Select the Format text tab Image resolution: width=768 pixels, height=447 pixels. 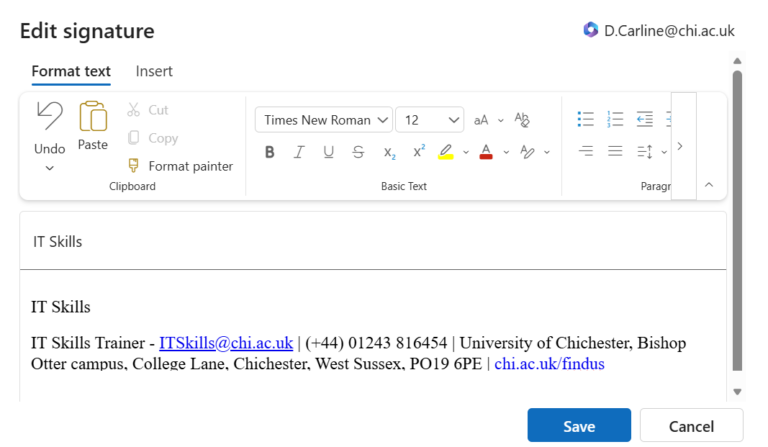coord(71,71)
